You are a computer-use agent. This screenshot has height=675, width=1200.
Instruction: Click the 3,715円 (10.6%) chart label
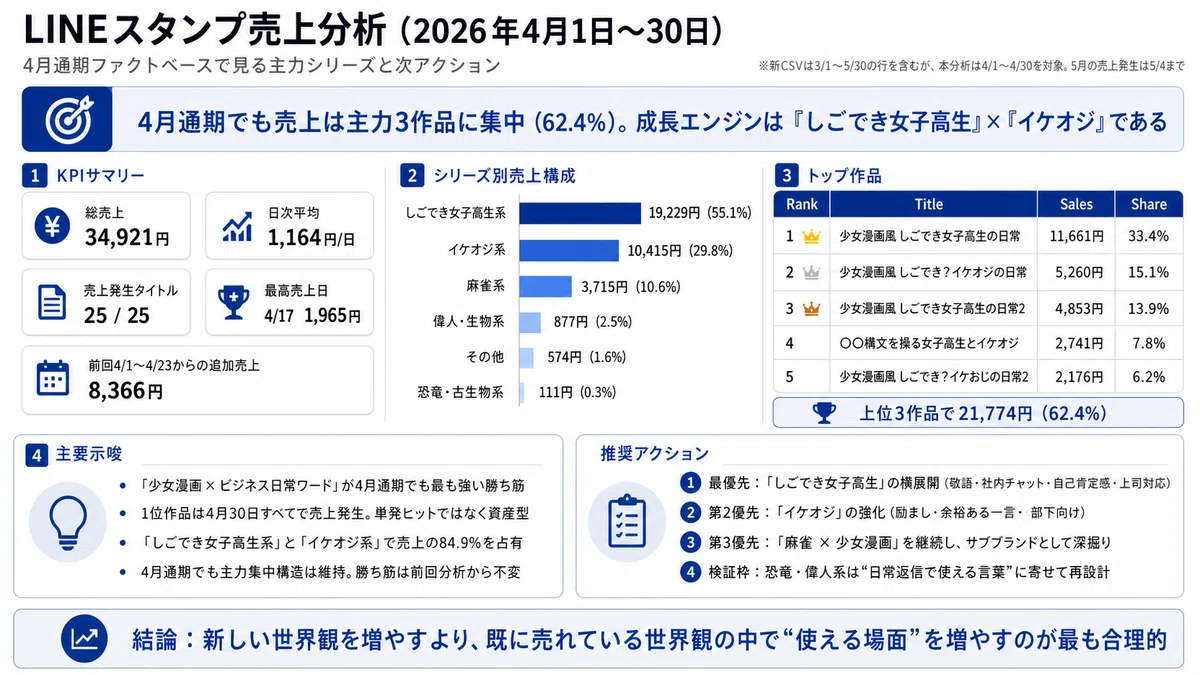coord(630,286)
